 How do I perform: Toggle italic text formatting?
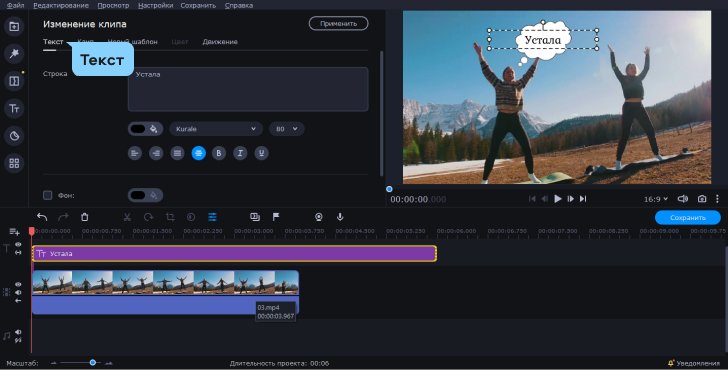(x=240, y=153)
